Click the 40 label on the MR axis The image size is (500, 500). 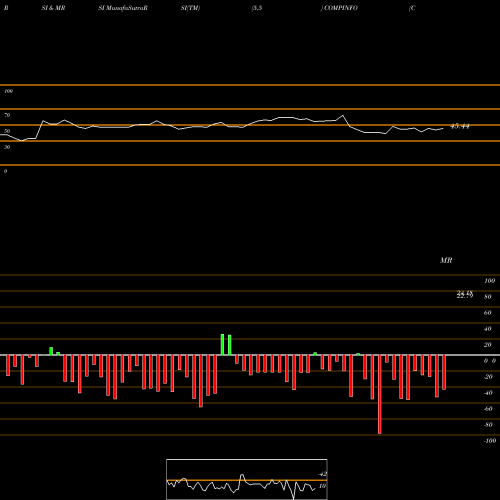click(488, 329)
